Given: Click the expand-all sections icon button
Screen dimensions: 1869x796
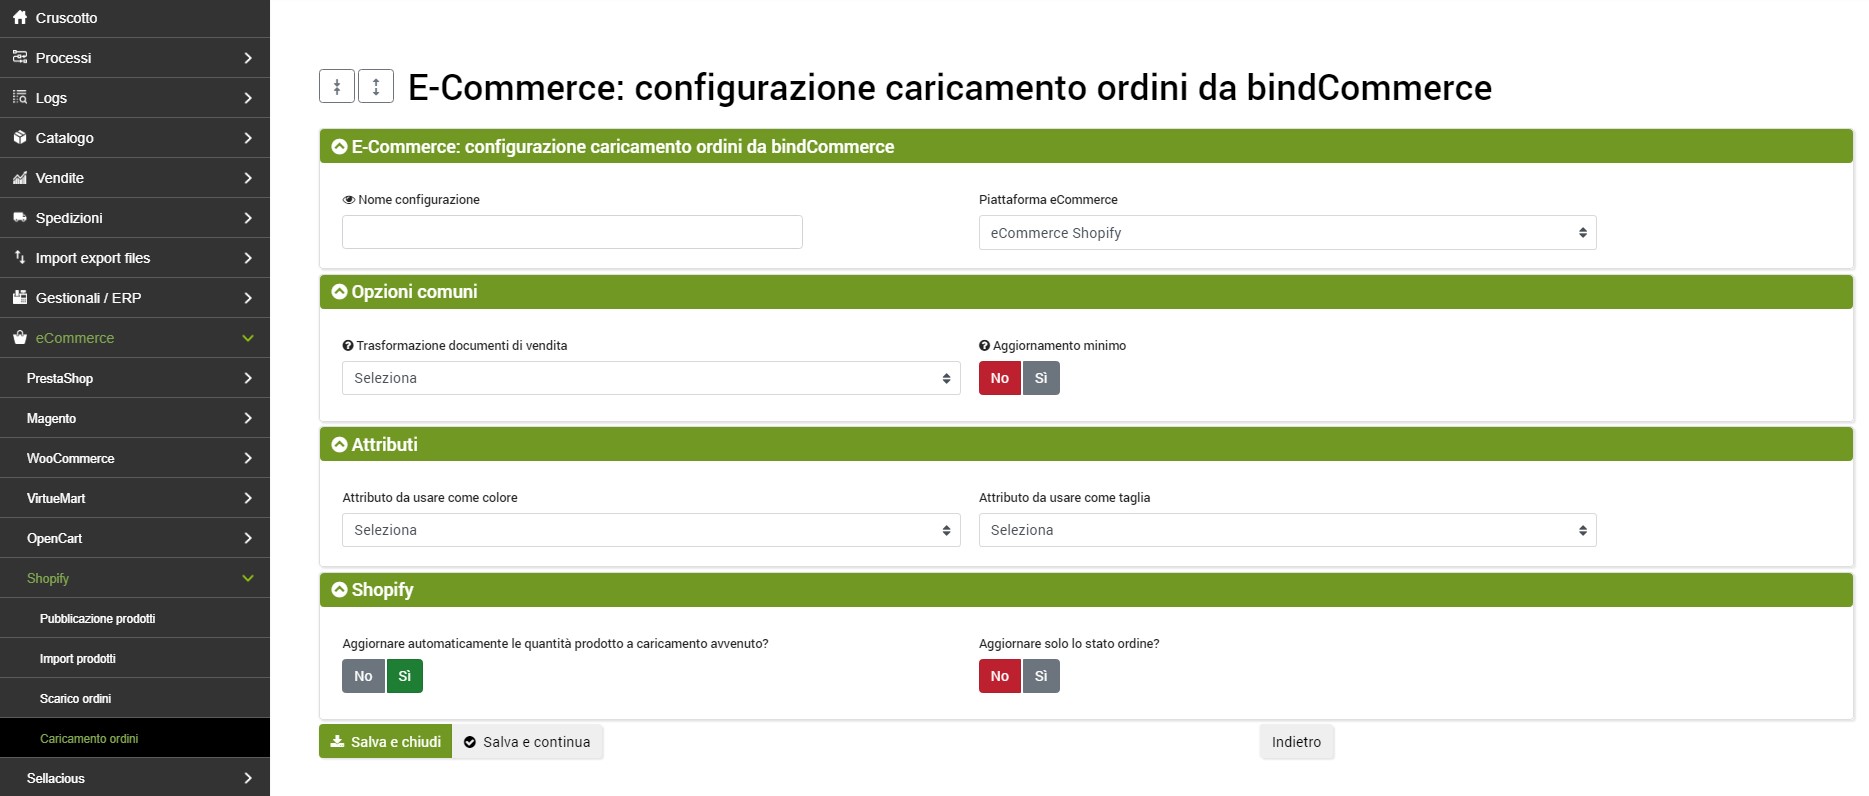Looking at the screenshot, I should click(376, 87).
